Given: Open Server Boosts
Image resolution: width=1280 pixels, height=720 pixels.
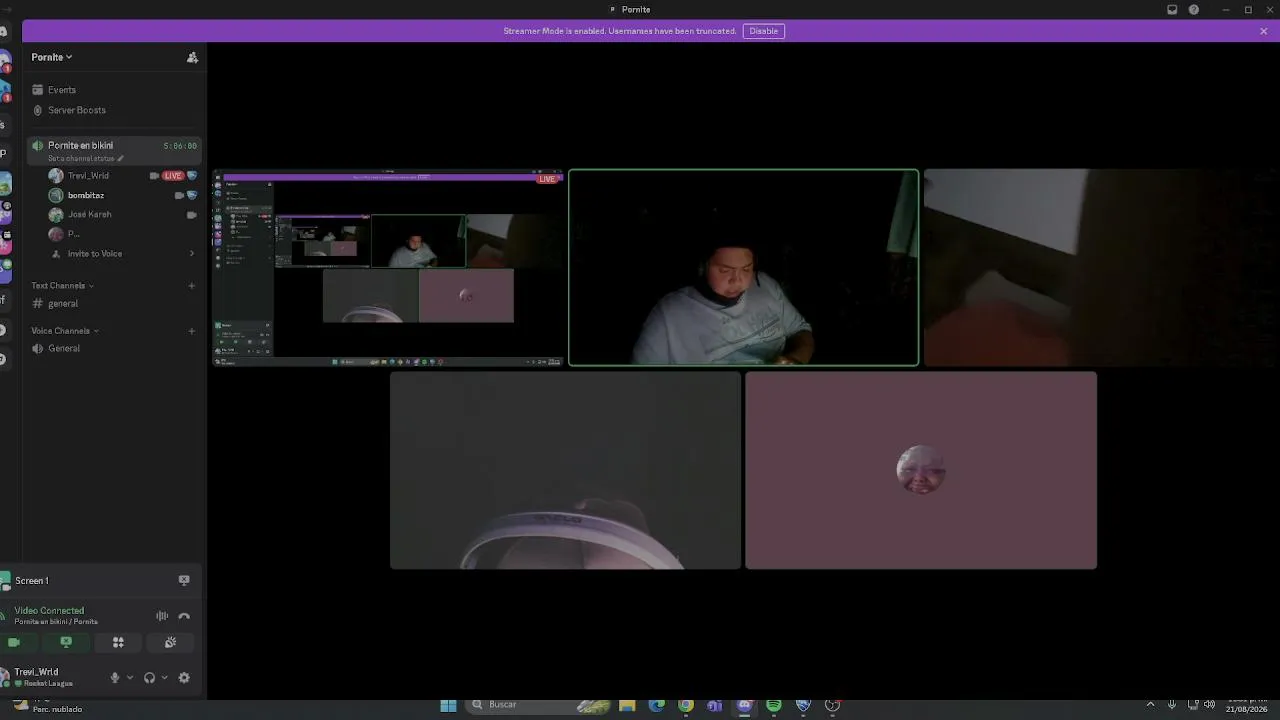Looking at the screenshot, I should [x=114, y=110].
